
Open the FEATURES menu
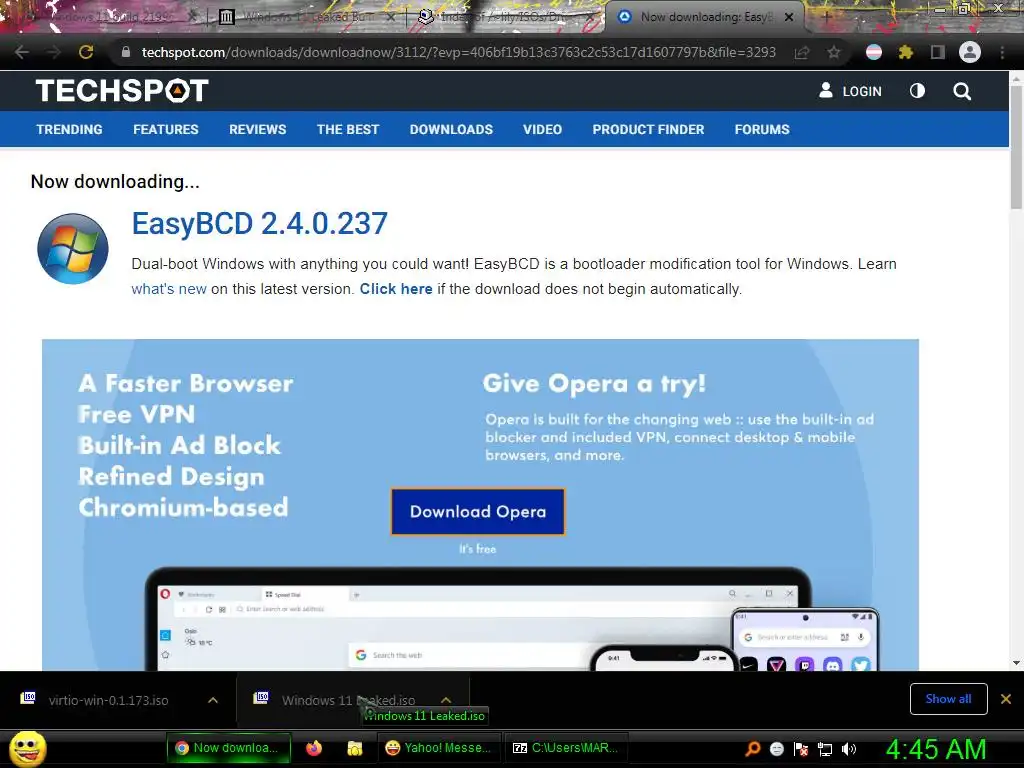(x=166, y=129)
